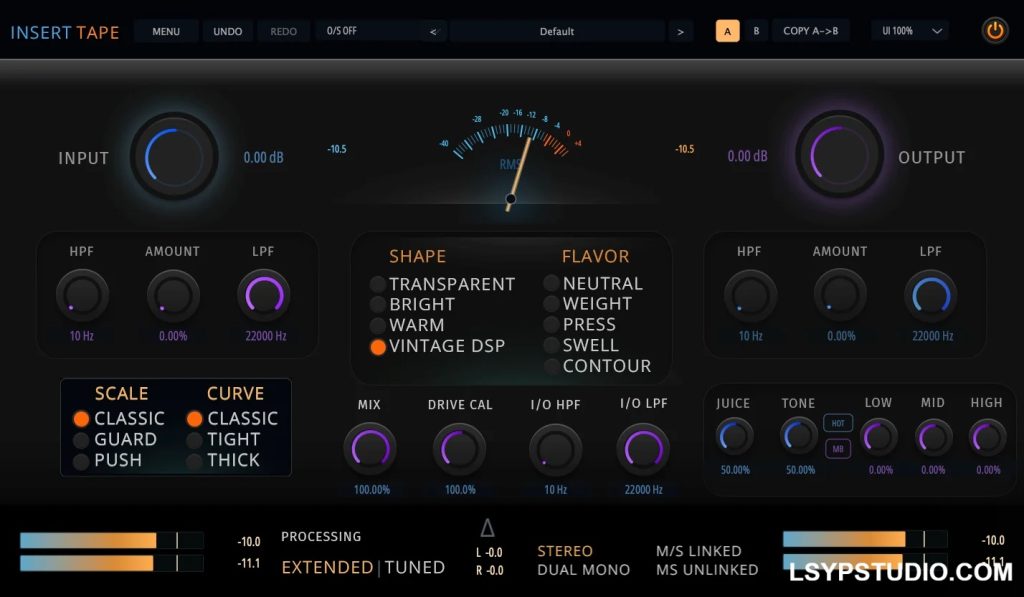Click the COPY A->B button
The image size is (1024, 597).
click(x=810, y=31)
